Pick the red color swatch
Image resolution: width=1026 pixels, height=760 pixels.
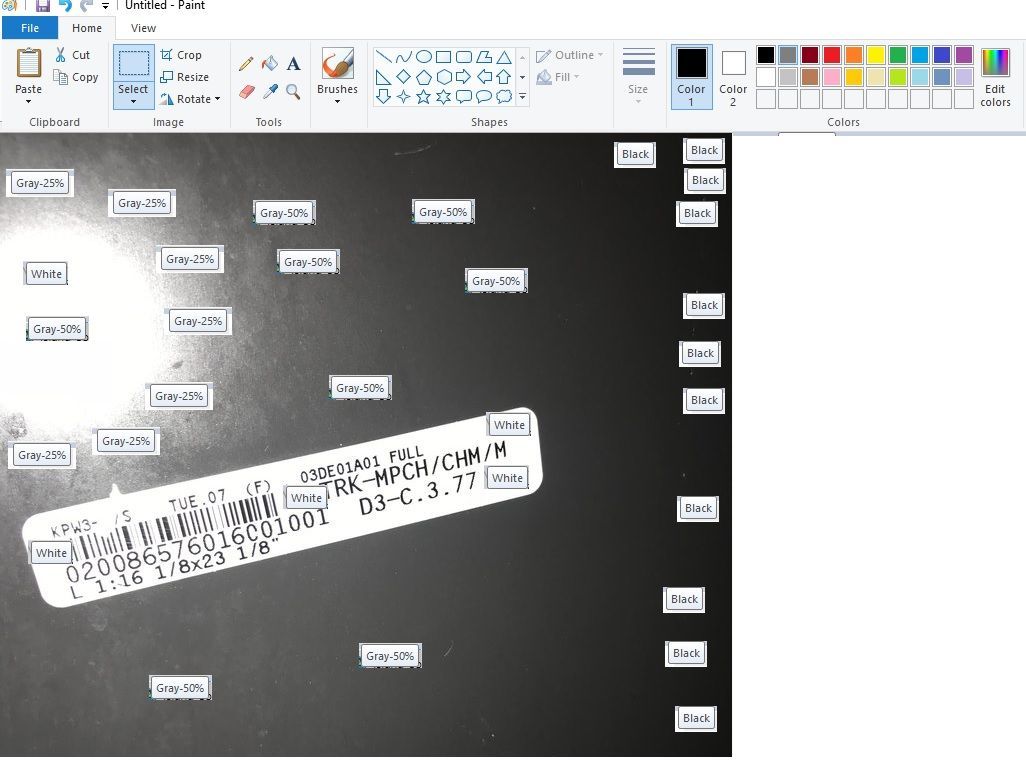pyautogui.click(x=831, y=55)
